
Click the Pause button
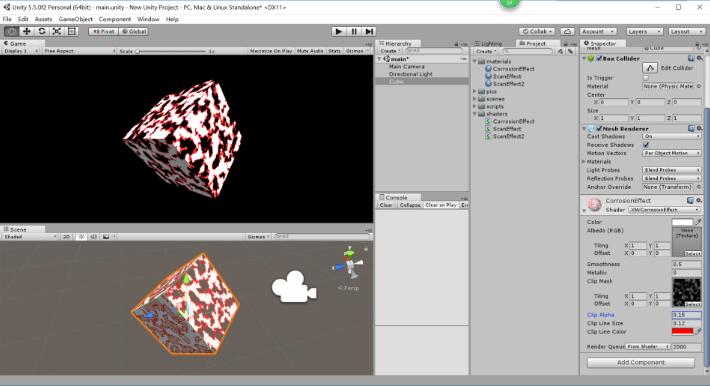tap(354, 31)
